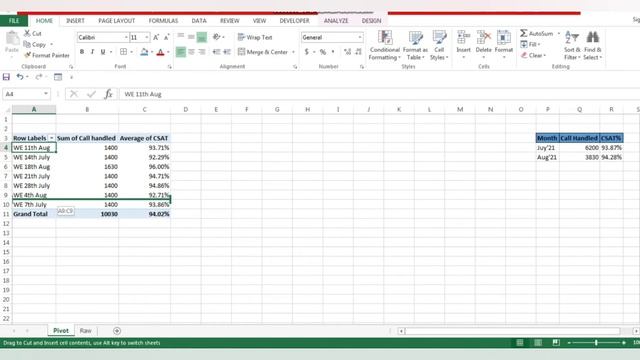Switch to Page Break Preview icon
This screenshot has height=360, width=640.
(x=556, y=343)
